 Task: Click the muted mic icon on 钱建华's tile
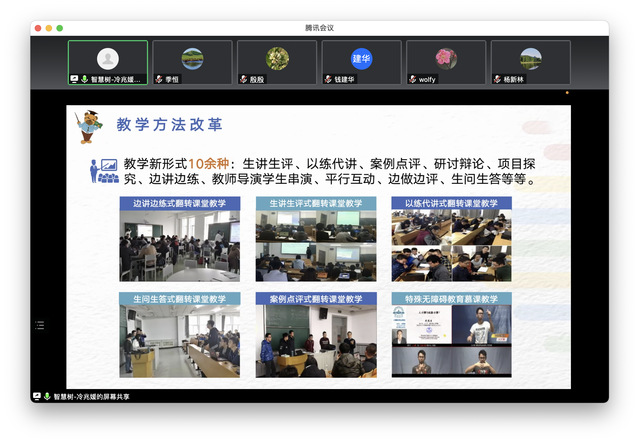[x=328, y=79]
